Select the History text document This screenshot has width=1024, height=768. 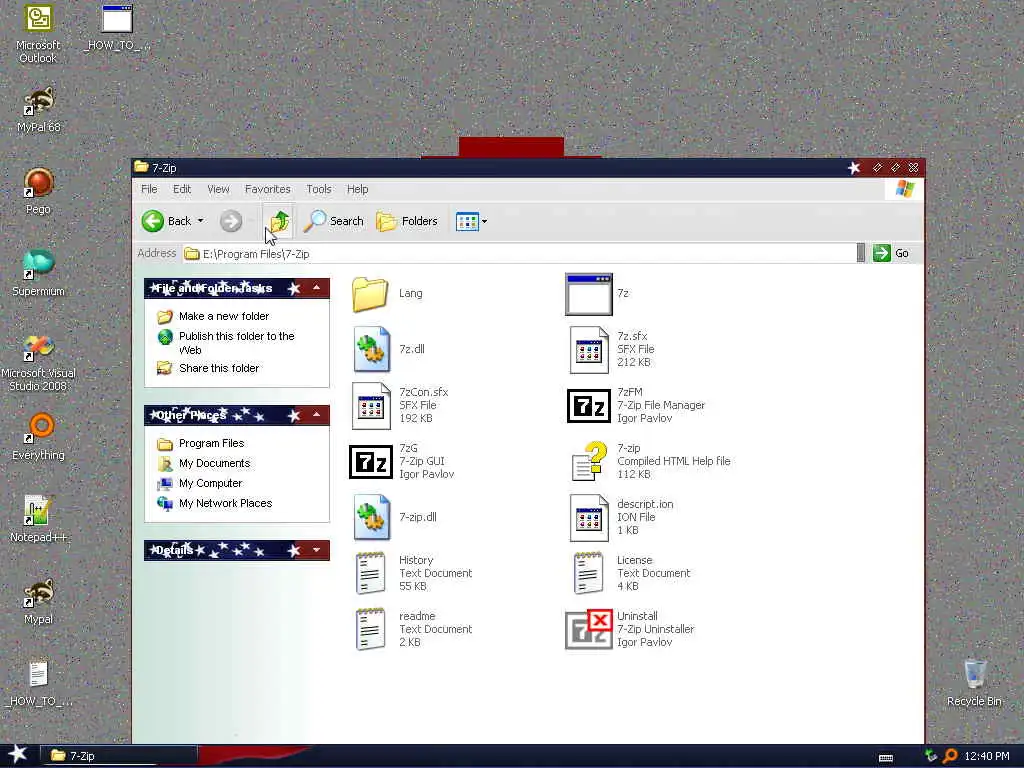point(370,573)
